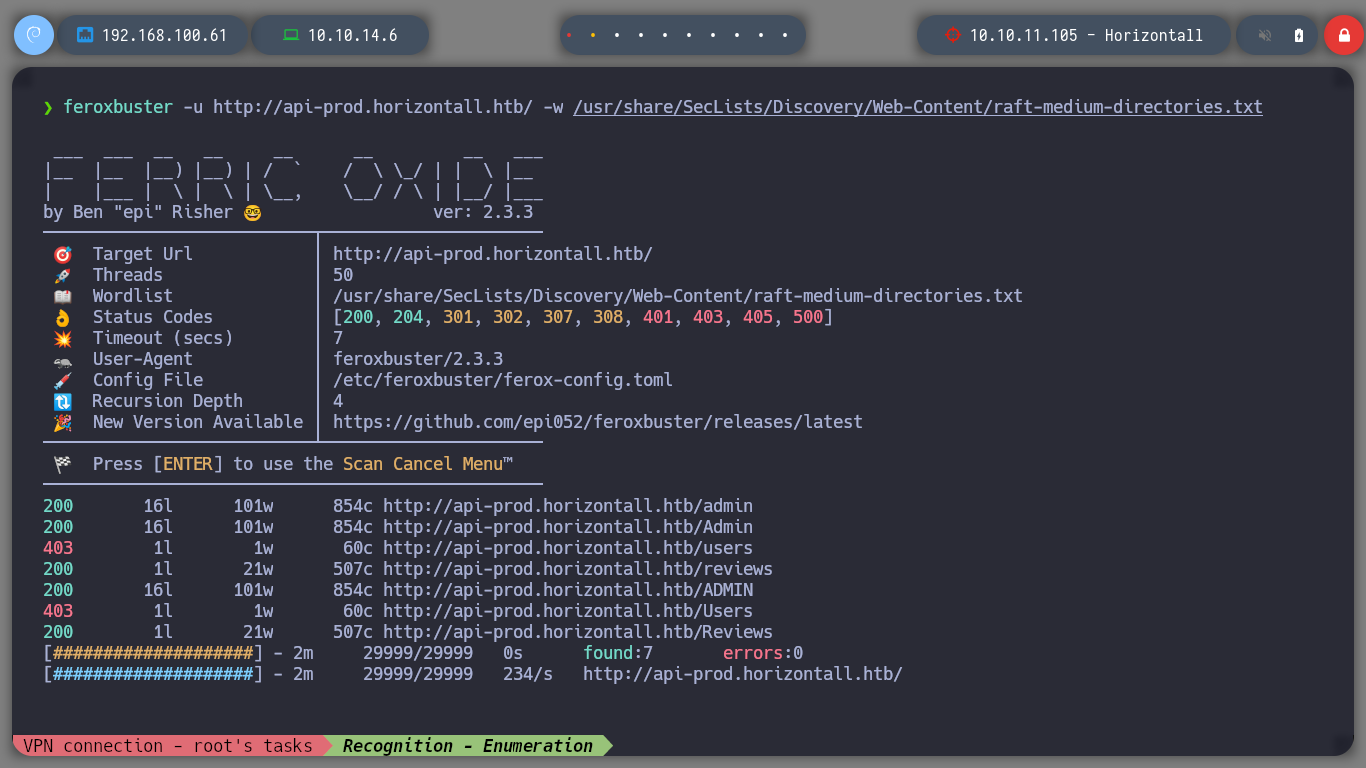The height and width of the screenshot is (768, 1366).
Task: Click the 234/s request rate
Action: pos(528,674)
